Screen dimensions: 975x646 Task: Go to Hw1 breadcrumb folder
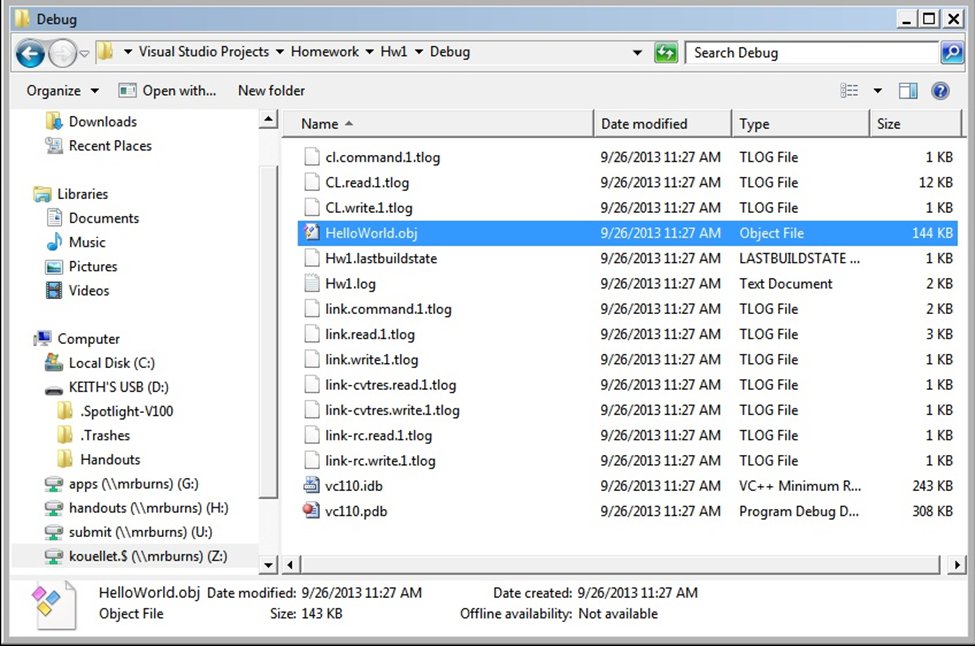coord(394,52)
